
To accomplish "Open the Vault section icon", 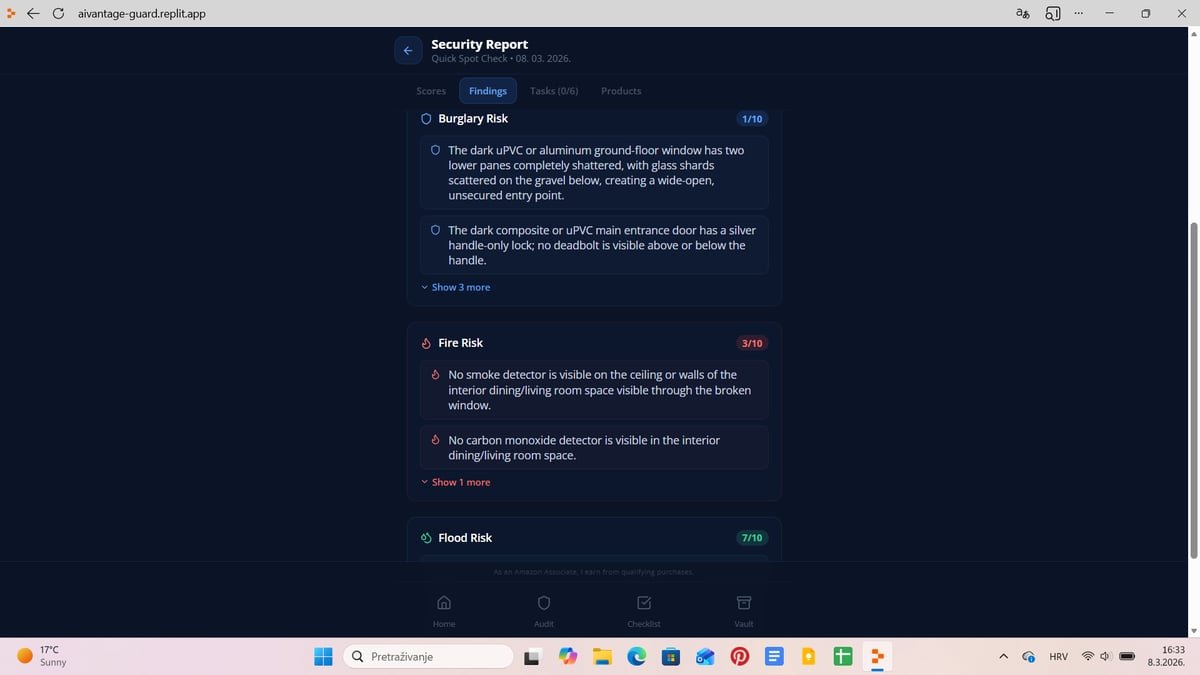I will [743, 610].
